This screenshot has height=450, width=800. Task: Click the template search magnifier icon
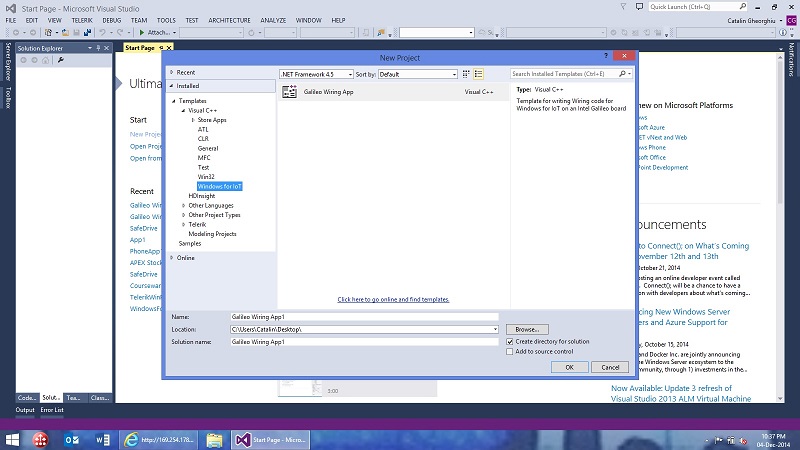click(622, 74)
